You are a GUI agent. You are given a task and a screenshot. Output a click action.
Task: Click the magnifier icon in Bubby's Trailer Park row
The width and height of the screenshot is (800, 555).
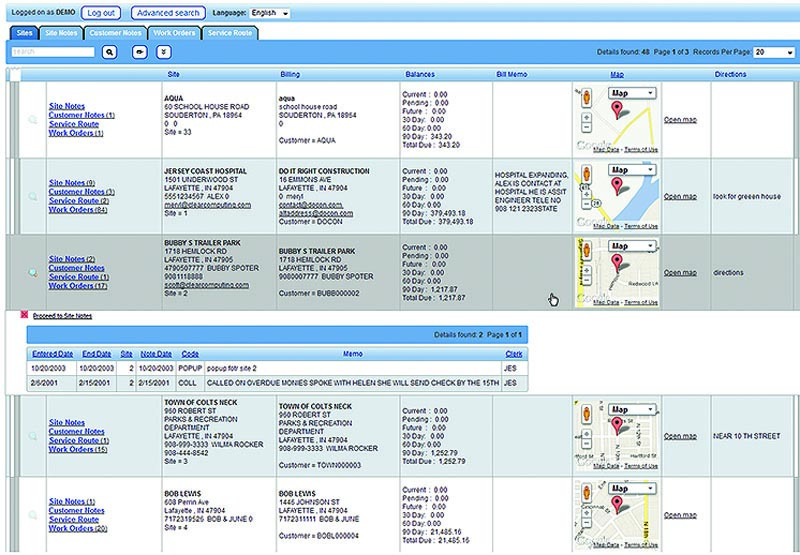click(x=32, y=272)
